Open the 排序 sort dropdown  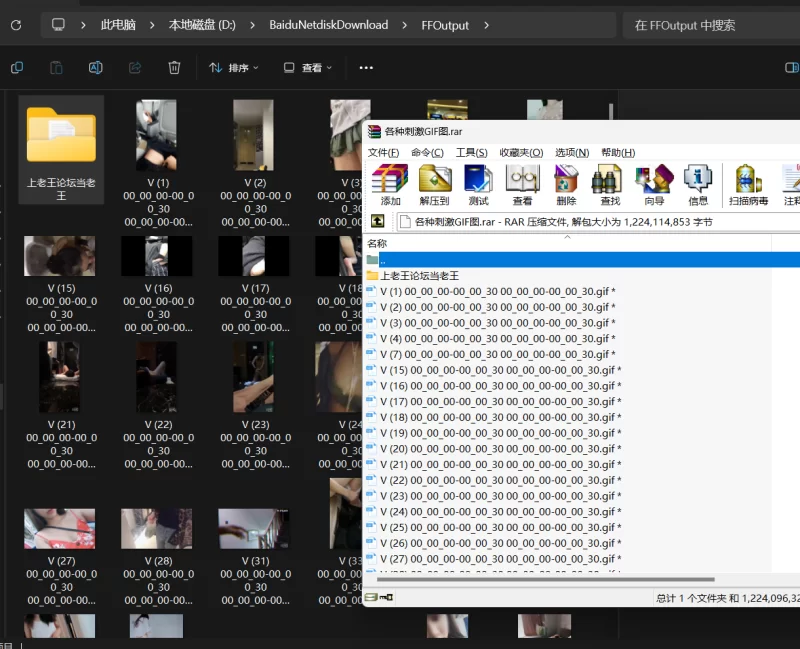click(234, 68)
